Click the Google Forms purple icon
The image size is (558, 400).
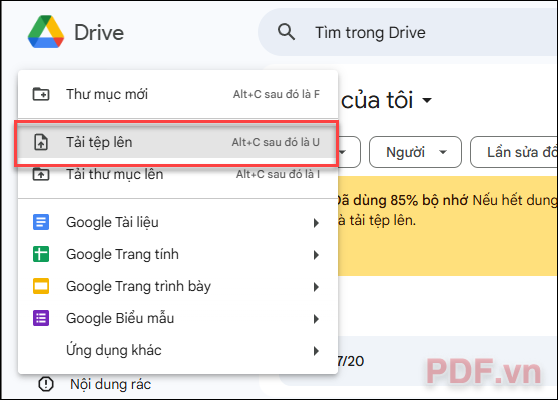(41, 318)
